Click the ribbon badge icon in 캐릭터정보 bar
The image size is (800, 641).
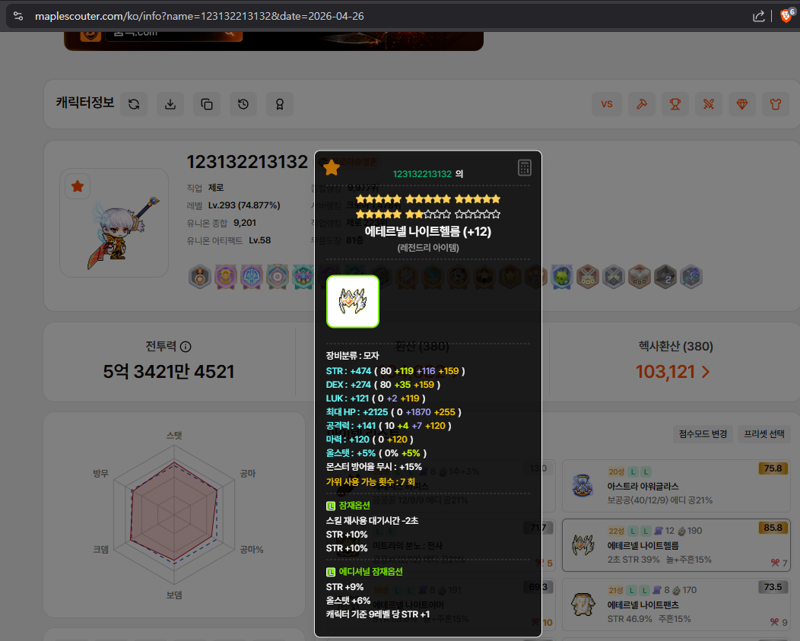click(280, 104)
